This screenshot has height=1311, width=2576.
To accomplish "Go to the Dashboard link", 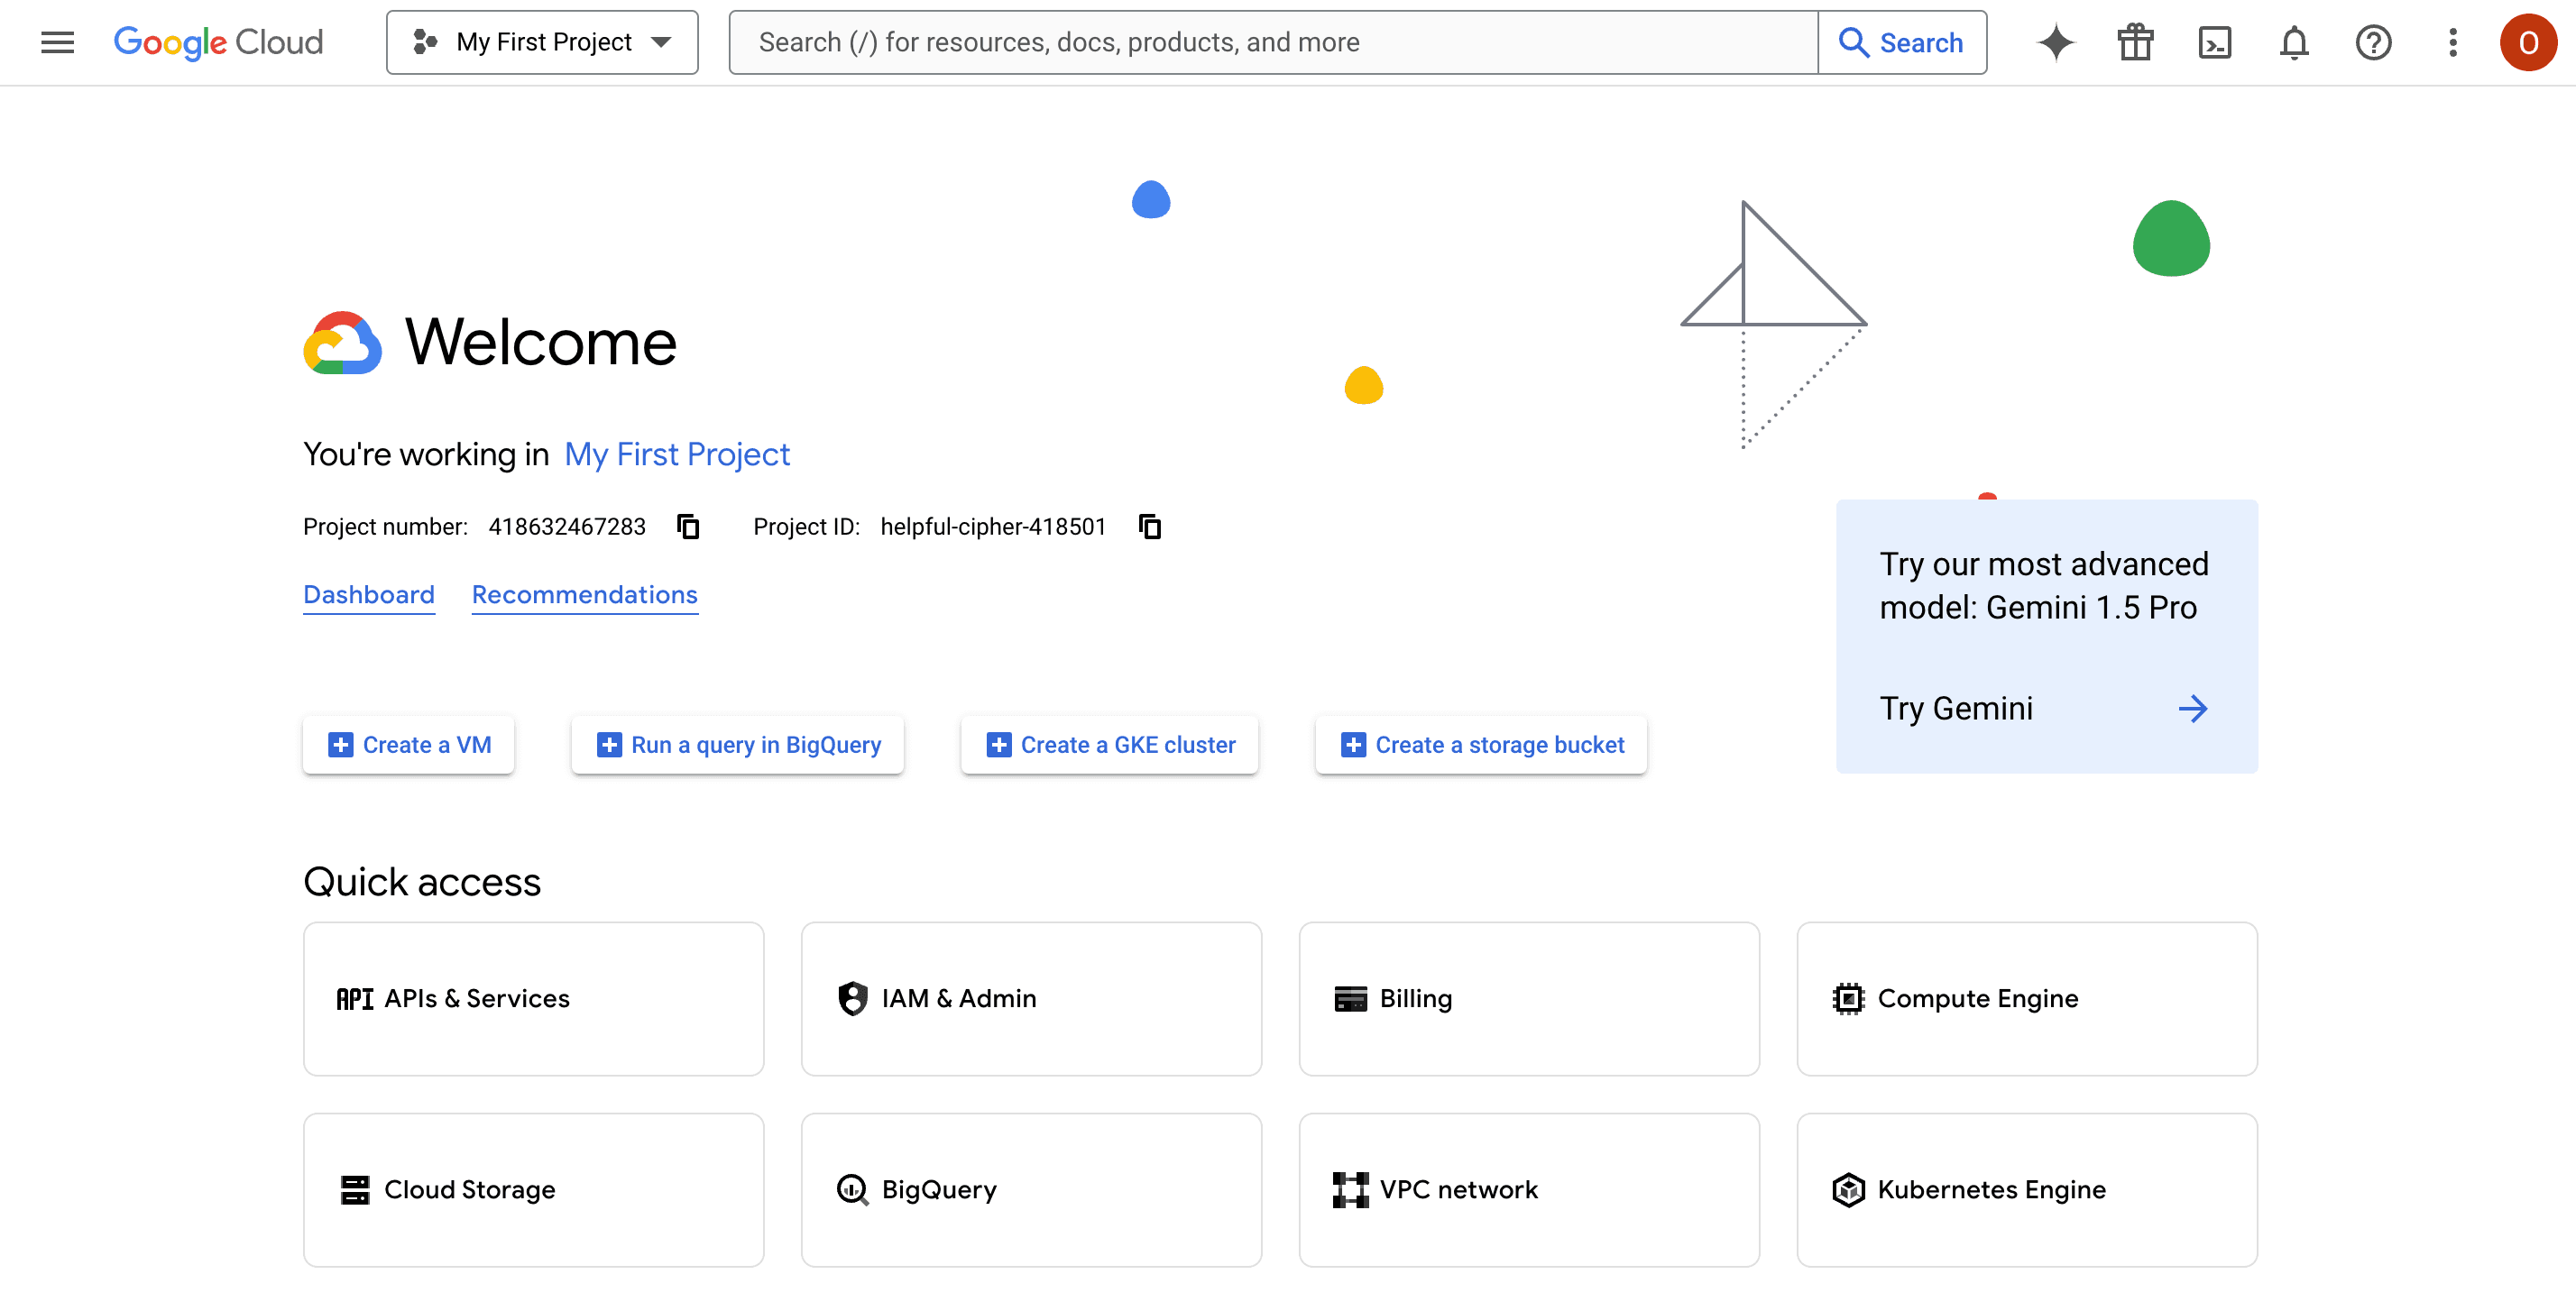I will 369,594.
